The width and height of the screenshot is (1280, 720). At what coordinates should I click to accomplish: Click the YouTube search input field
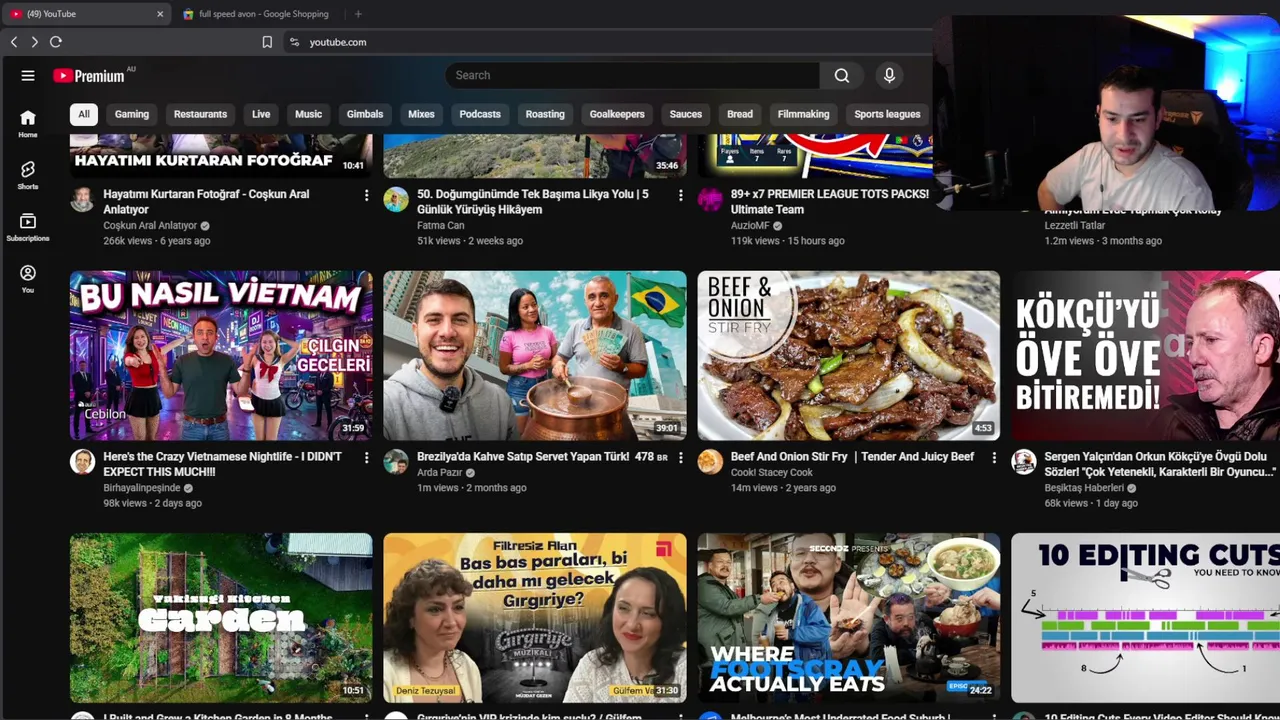[632, 75]
